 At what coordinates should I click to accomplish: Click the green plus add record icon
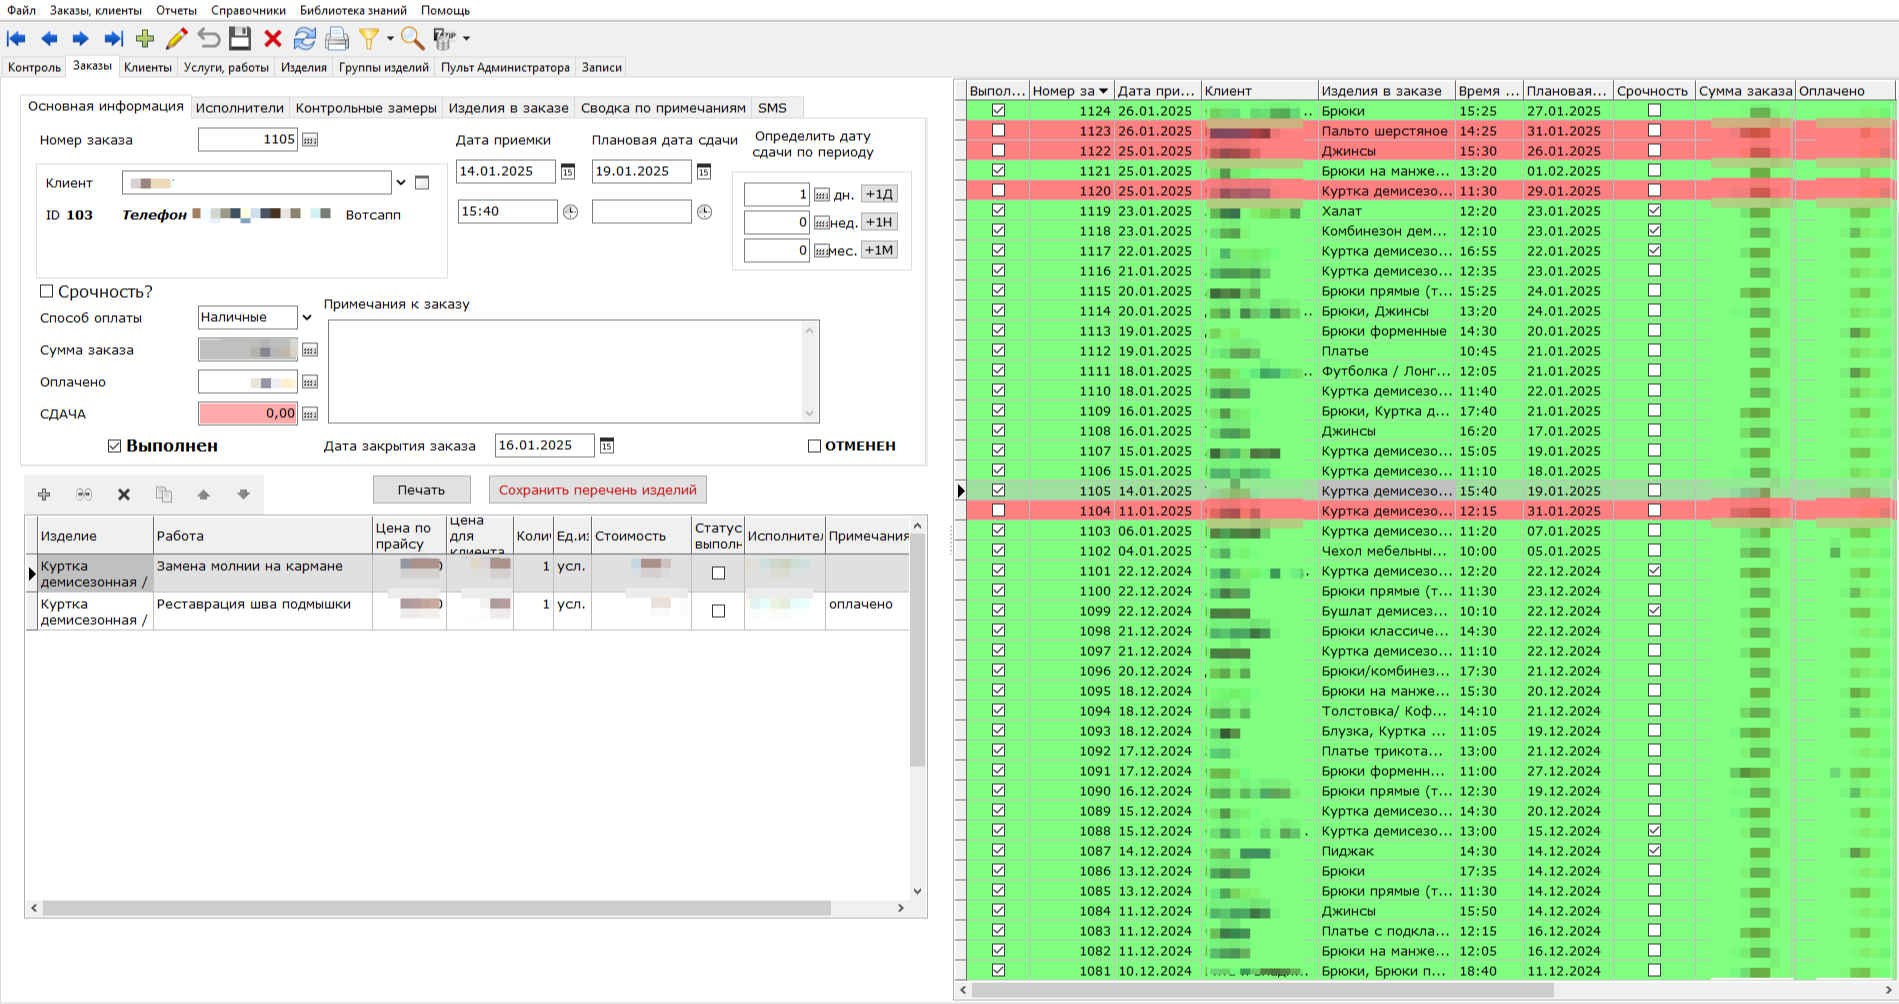pos(145,39)
